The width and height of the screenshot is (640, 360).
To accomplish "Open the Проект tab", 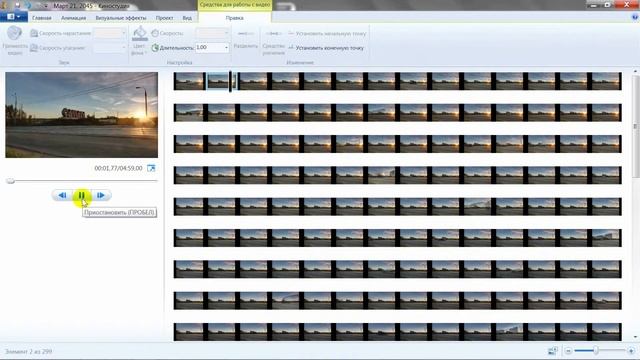I will click(164, 18).
